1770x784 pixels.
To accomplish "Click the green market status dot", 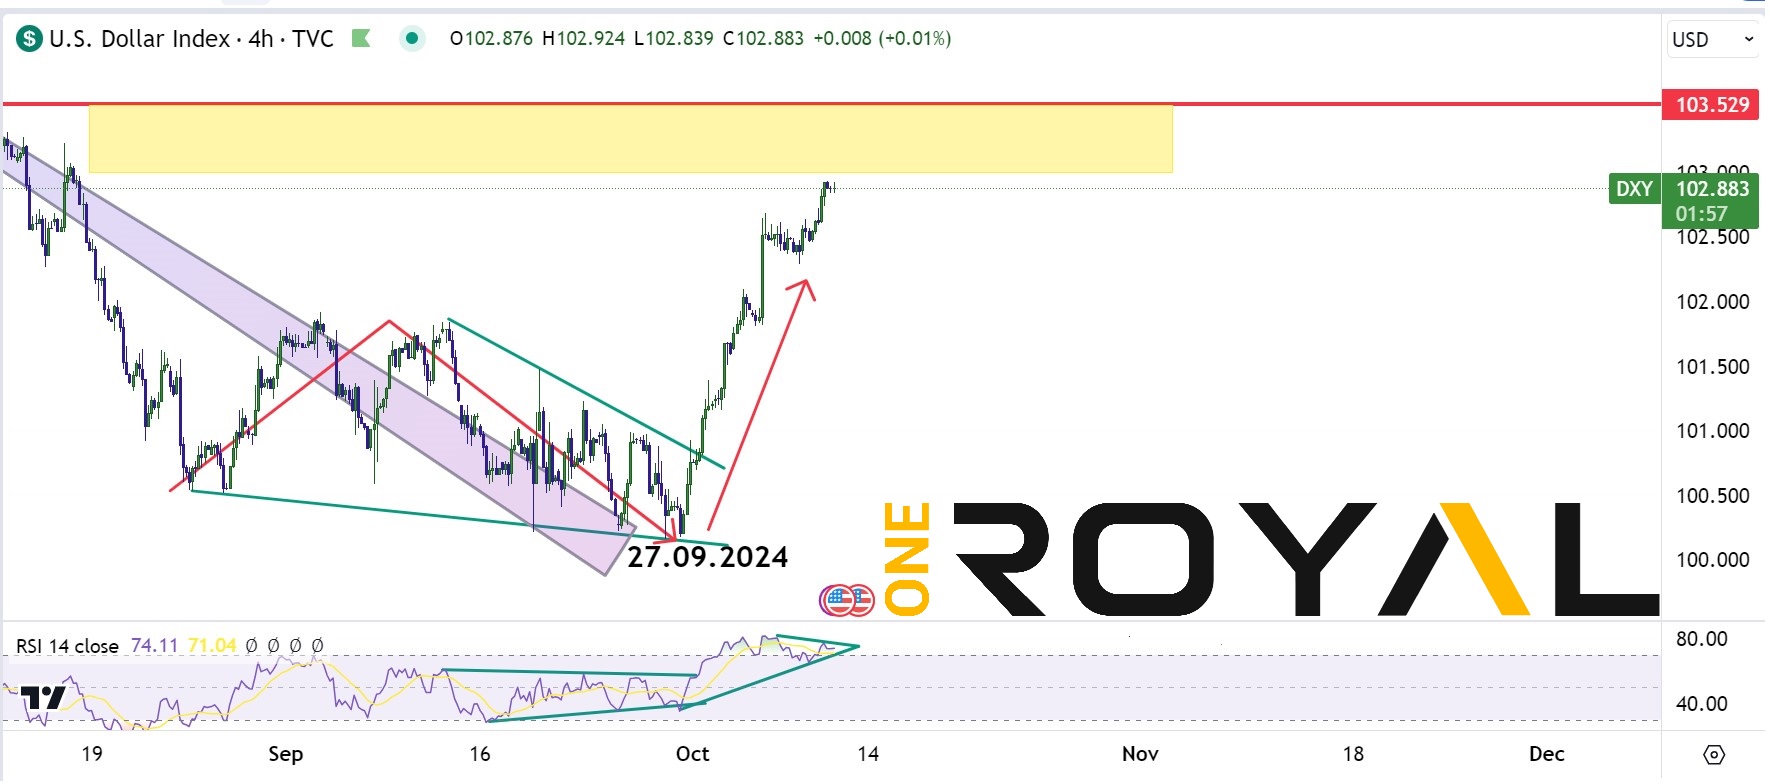I will (411, 39).
